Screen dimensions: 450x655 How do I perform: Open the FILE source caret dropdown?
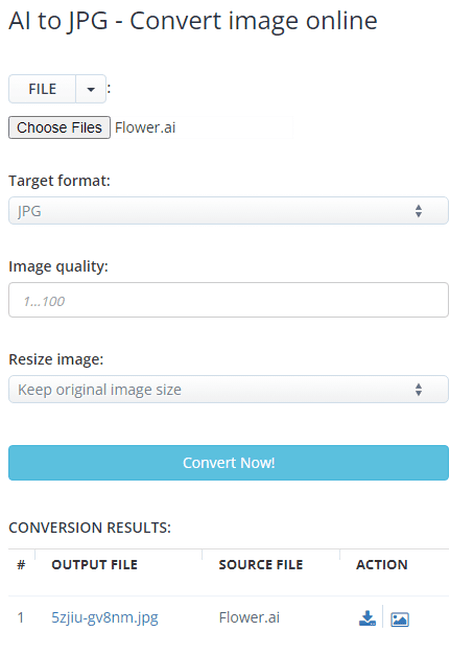pos(91,89)
